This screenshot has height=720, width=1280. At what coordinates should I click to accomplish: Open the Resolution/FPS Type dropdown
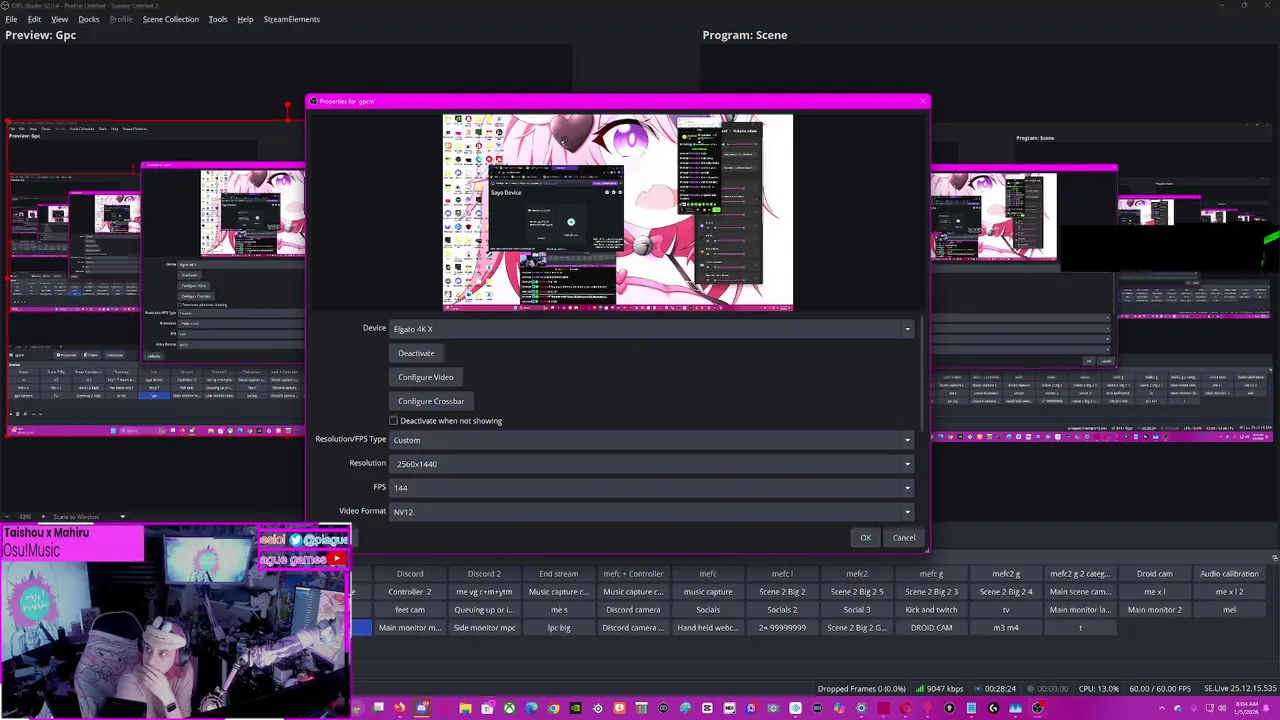coord(651,440)
